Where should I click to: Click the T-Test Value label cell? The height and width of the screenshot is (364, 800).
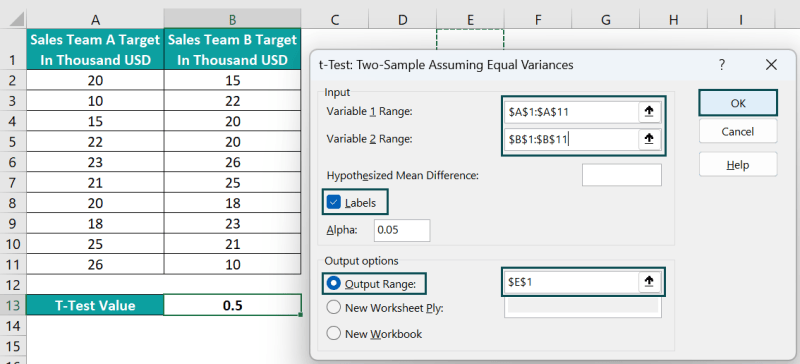95,305
